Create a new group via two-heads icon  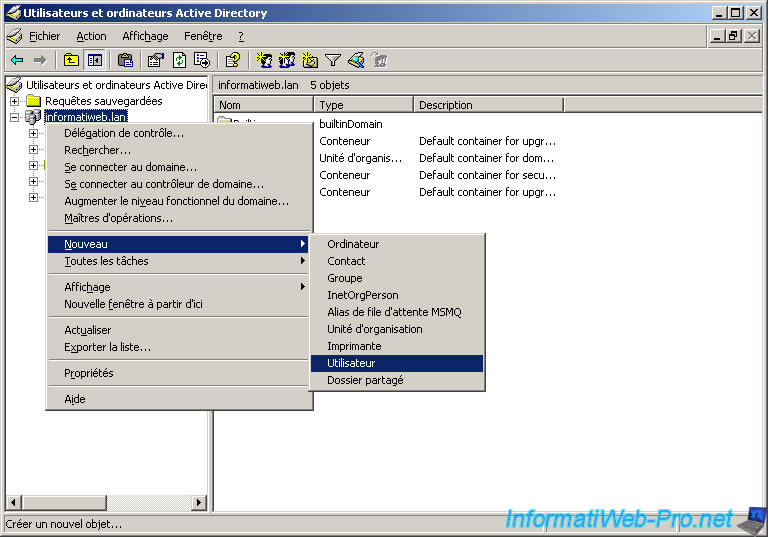tap(287, 60)
